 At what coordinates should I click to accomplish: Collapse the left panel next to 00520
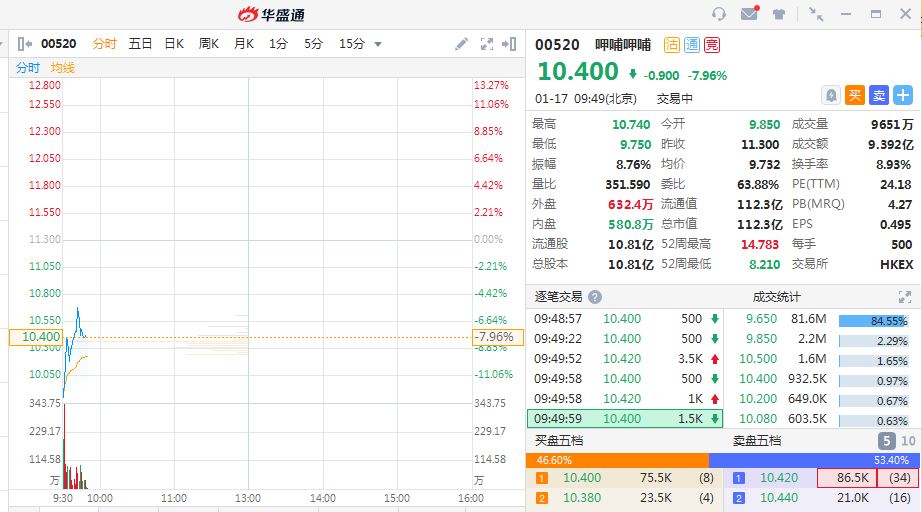coord(25,44)
